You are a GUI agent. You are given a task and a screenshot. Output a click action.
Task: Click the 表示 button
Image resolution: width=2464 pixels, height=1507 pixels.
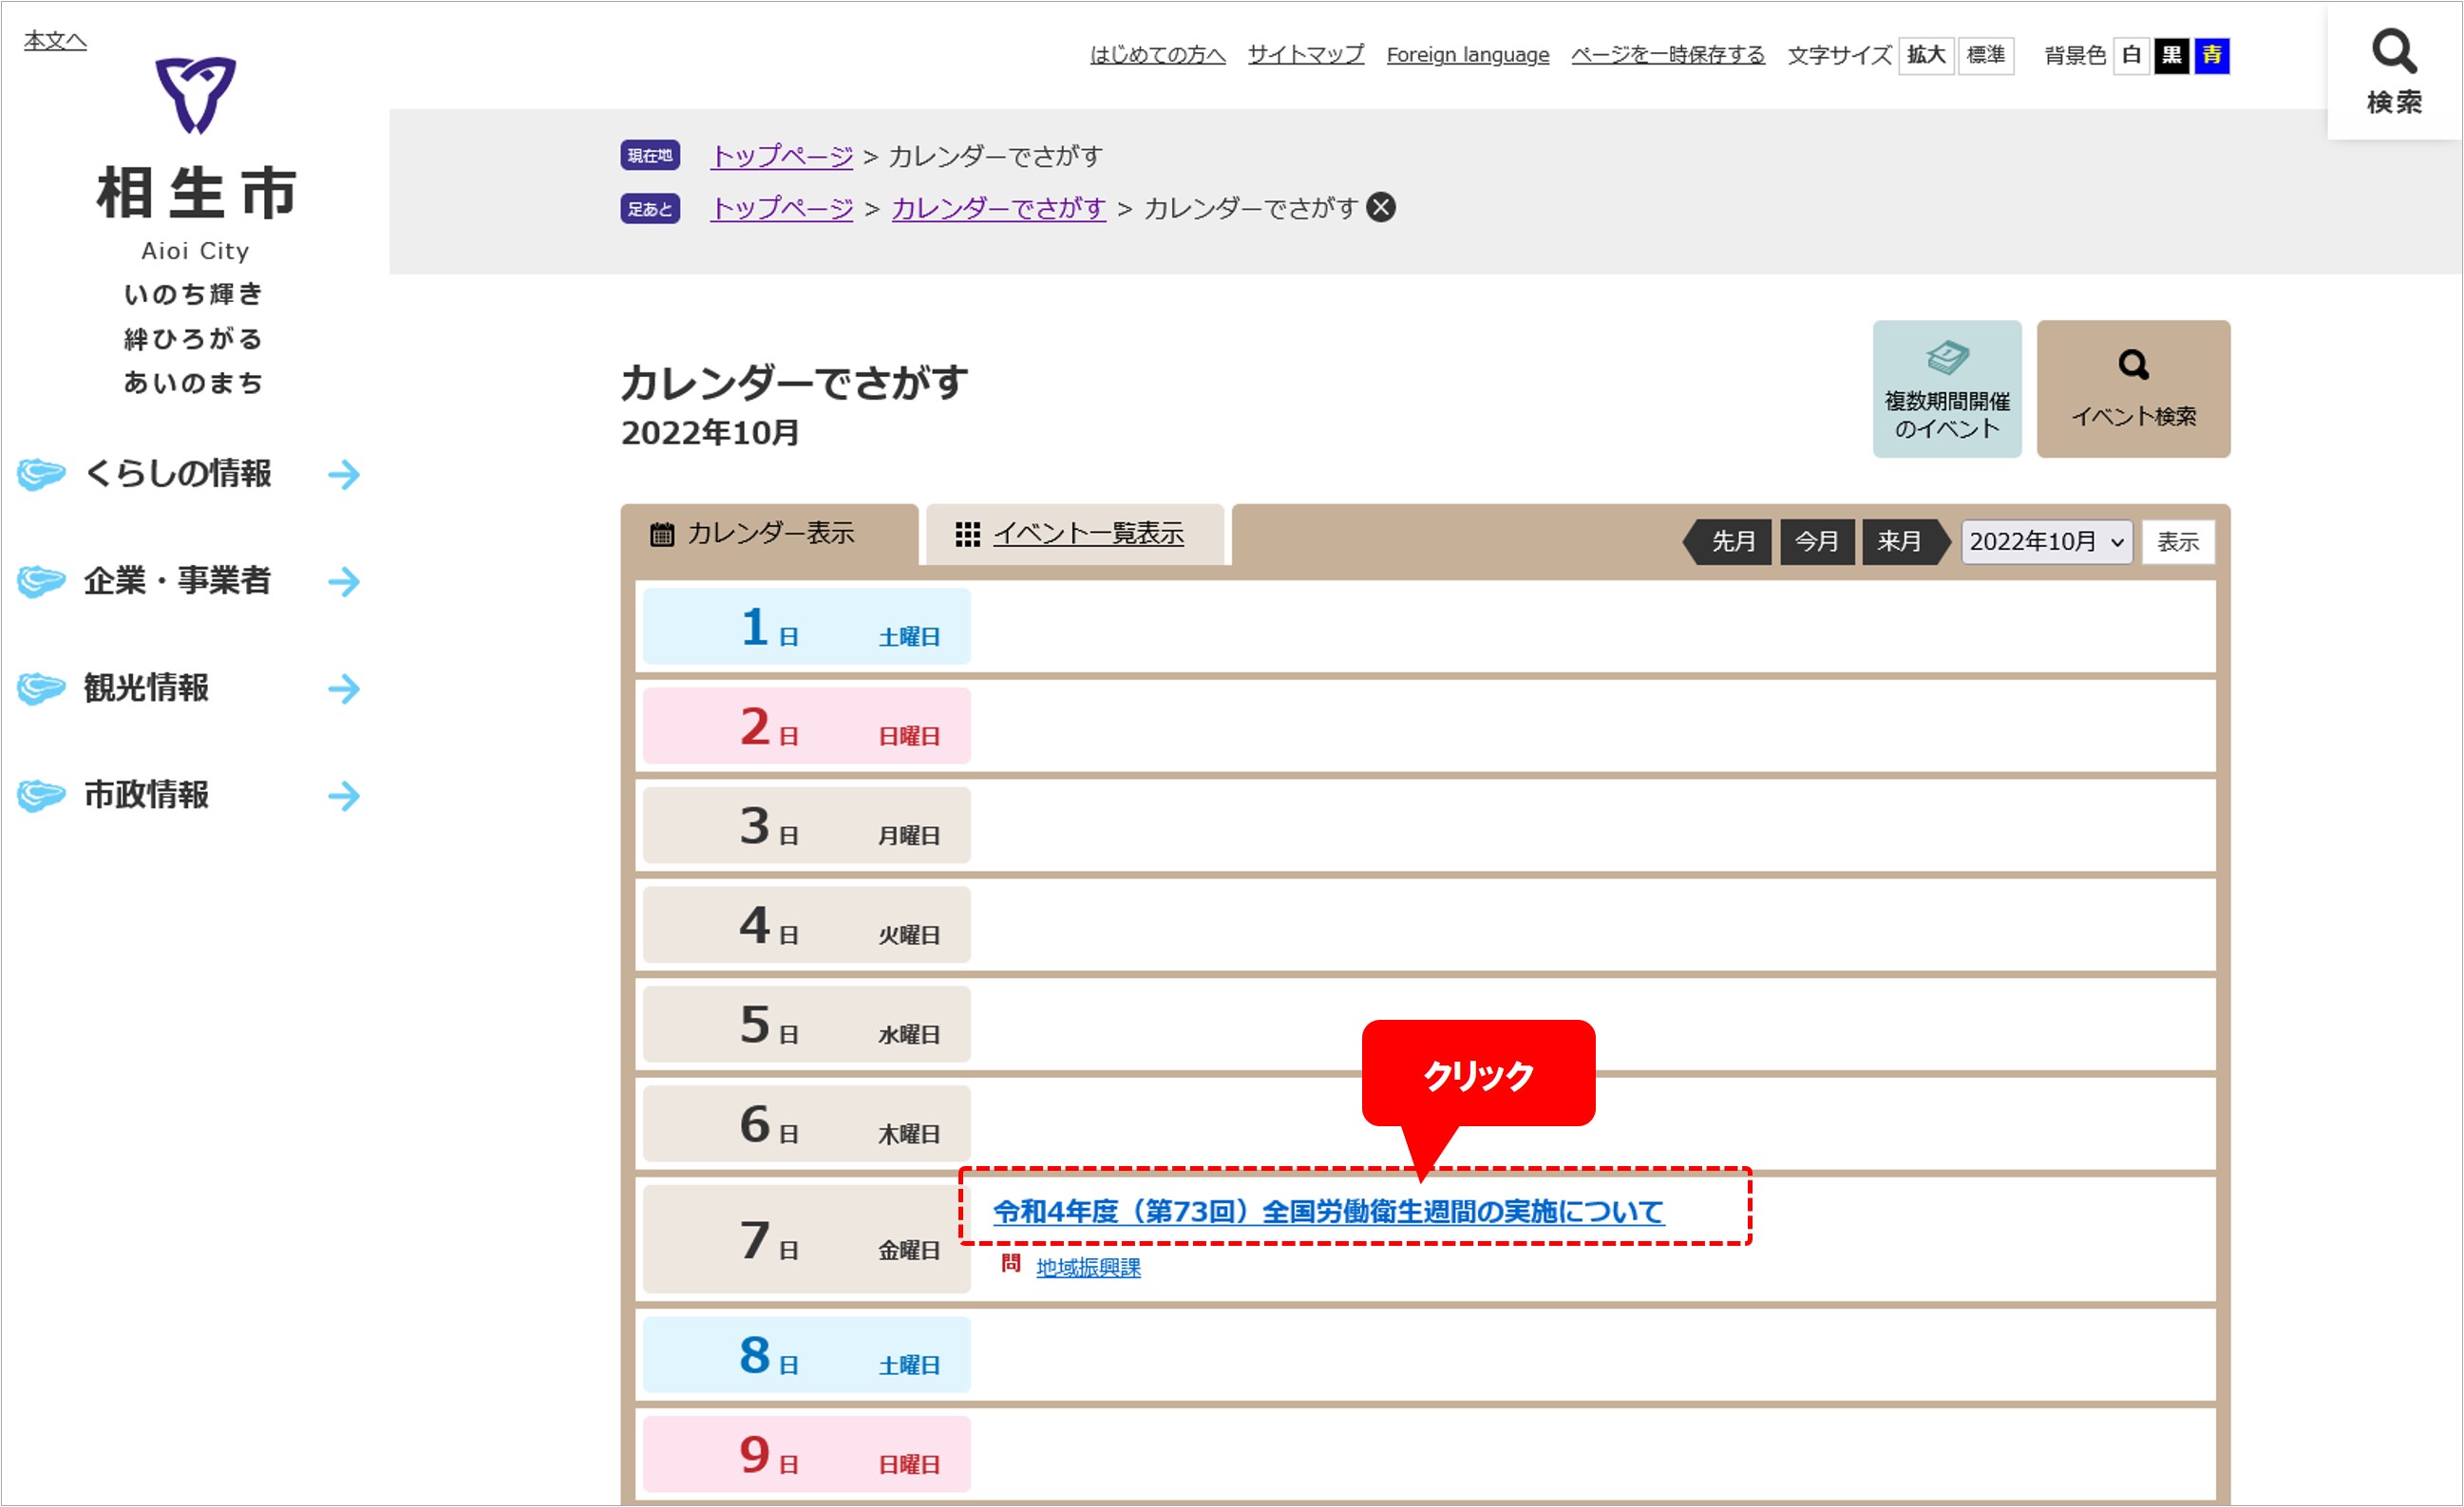[x=2177, y=542]
